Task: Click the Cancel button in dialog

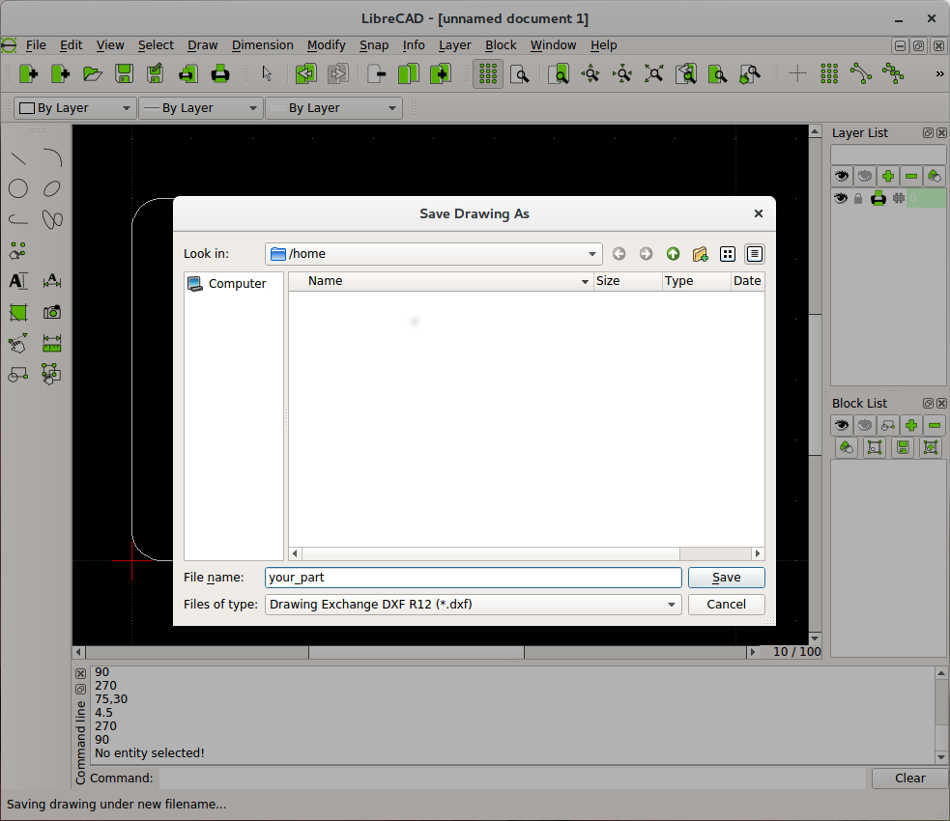Action: [726, 604]
